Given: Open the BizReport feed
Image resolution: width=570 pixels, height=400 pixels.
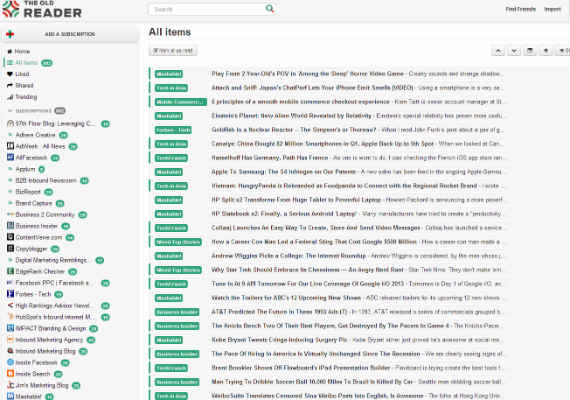Looking at the screenshot, I should (x=28, y=192).
